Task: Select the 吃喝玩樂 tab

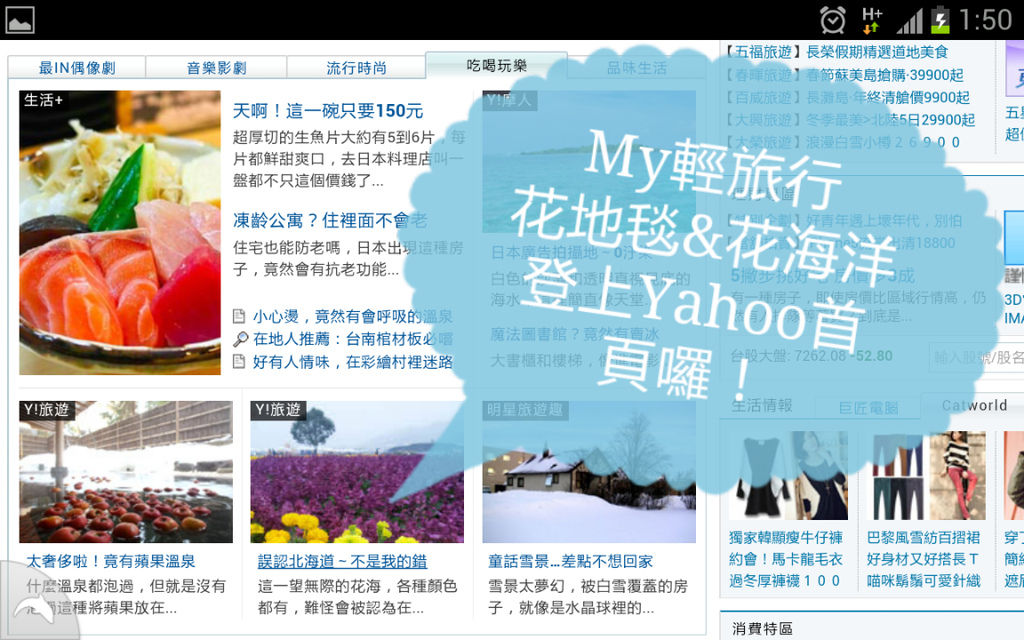Action: tap(496, 65)
